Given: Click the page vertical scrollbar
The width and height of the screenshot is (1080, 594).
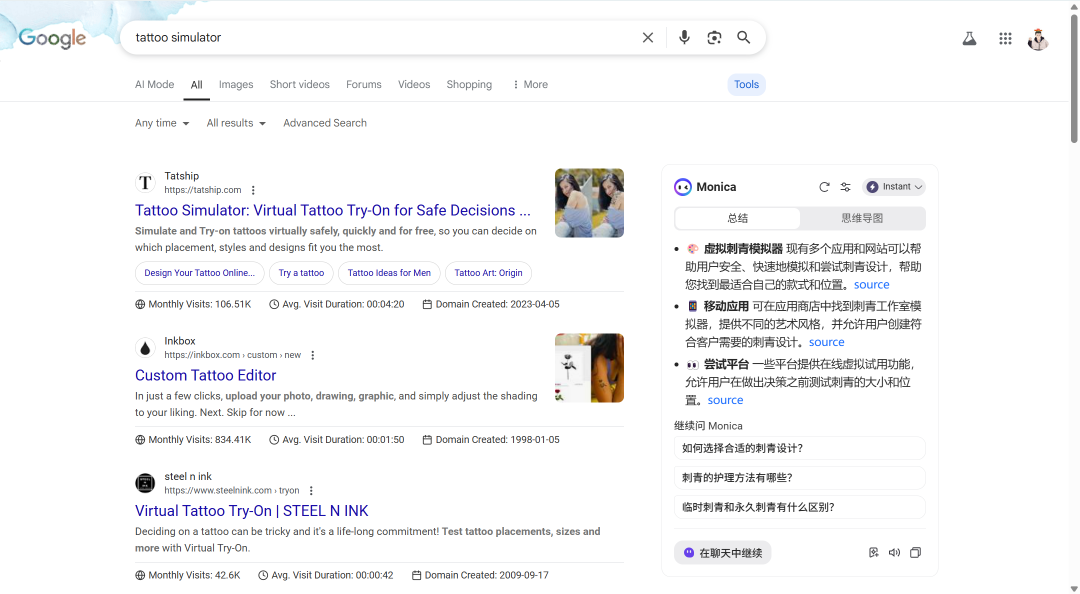Looking at the screenshot, I should (x=1074, y=79).
